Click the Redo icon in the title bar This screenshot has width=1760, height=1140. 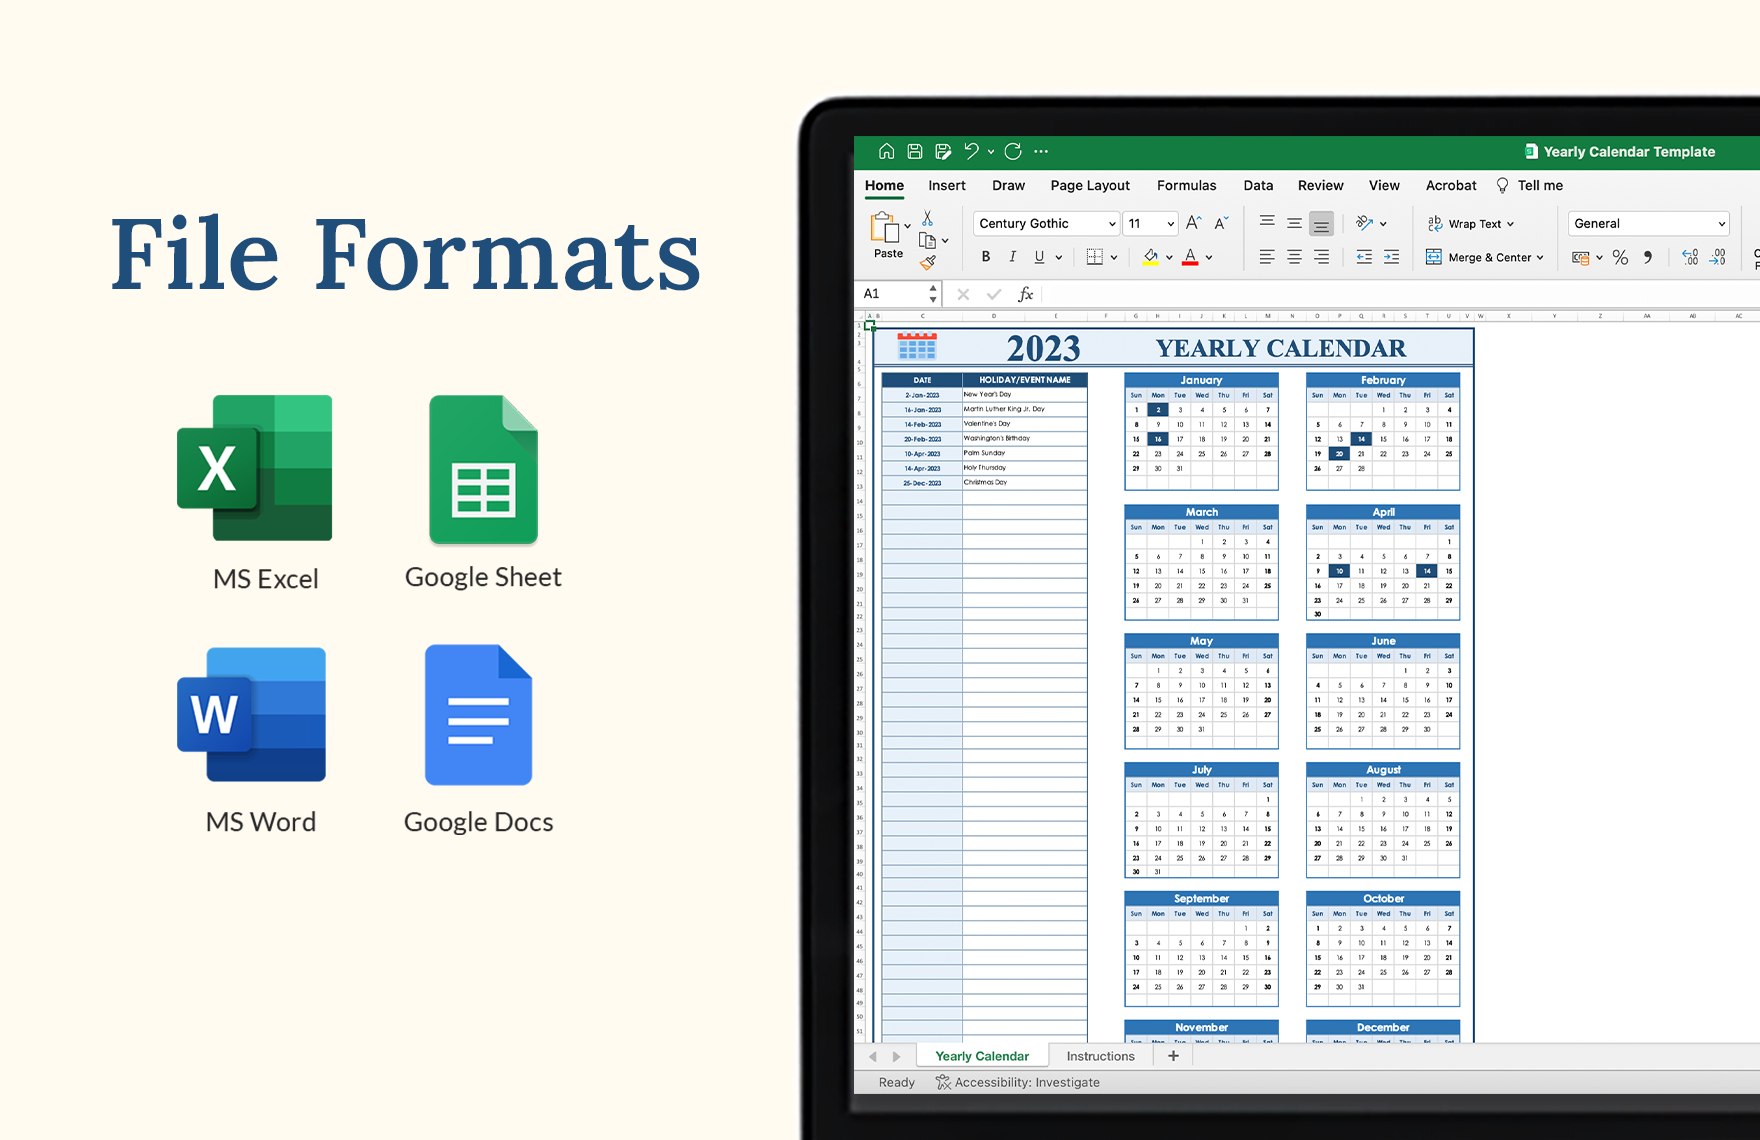(x=1012, y=151)
